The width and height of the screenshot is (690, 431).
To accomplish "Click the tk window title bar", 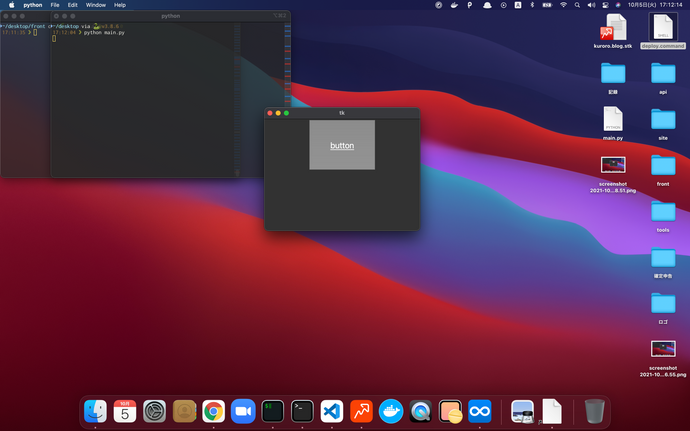I will pyautogui.click(x=342, y=113).
